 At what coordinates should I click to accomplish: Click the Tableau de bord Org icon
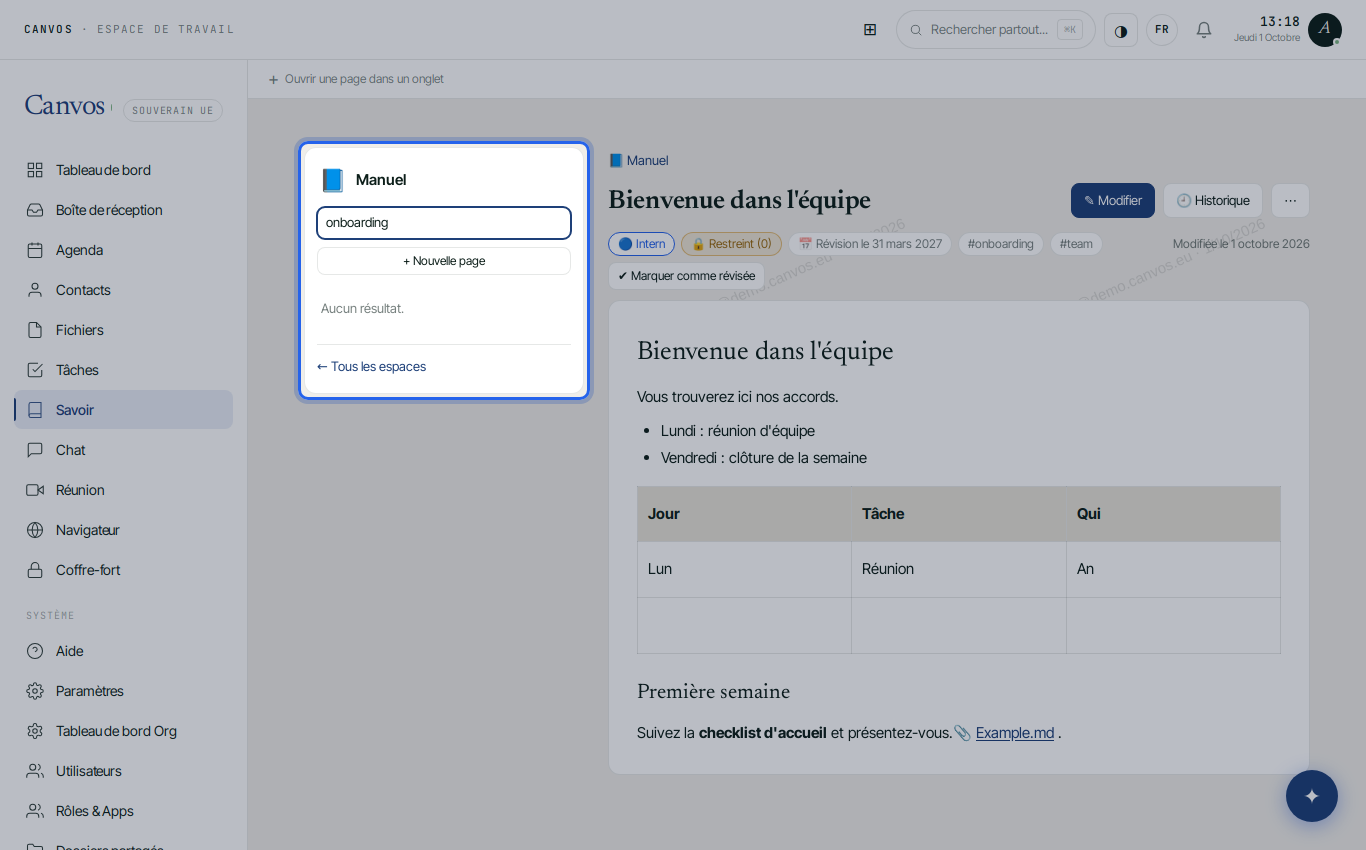click(35, 731)
